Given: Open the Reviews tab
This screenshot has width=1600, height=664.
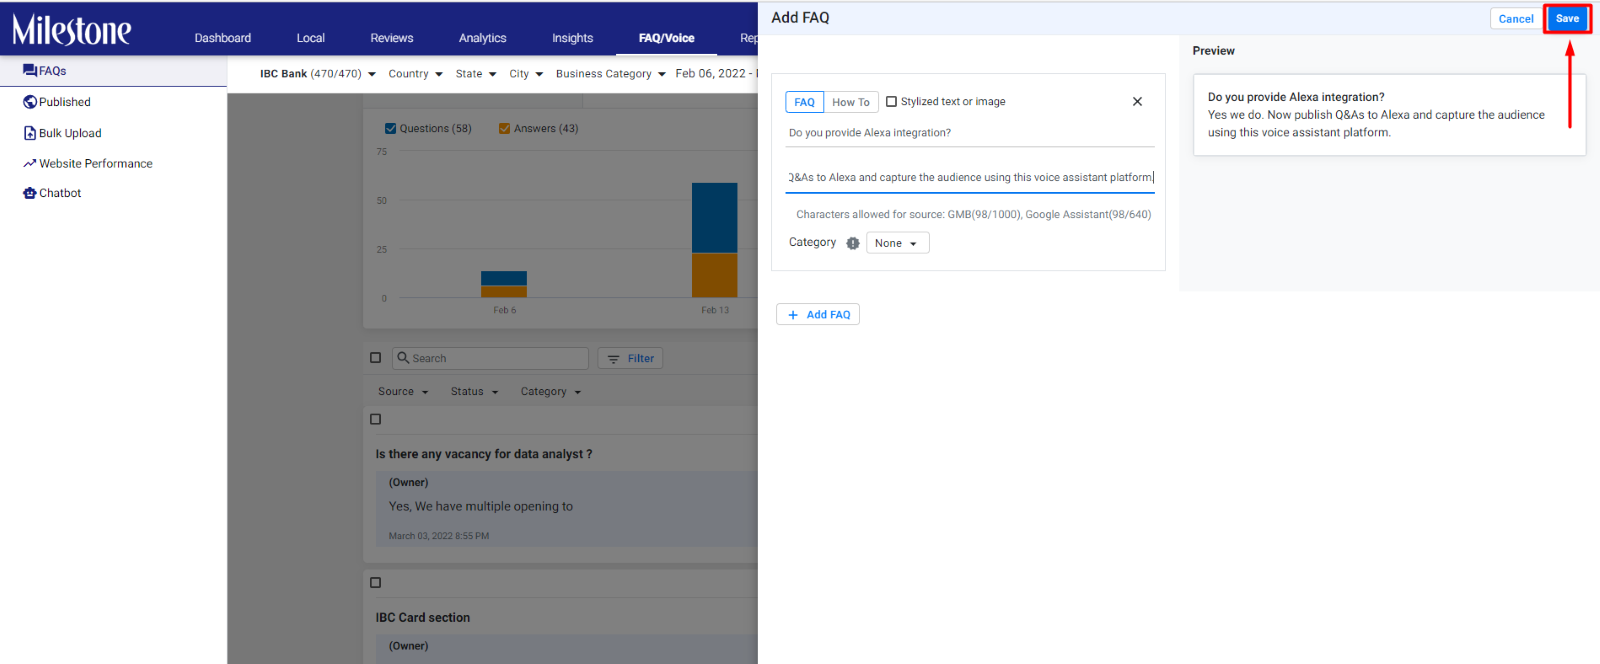Looking at the screenshot, I should click(392, 38).
